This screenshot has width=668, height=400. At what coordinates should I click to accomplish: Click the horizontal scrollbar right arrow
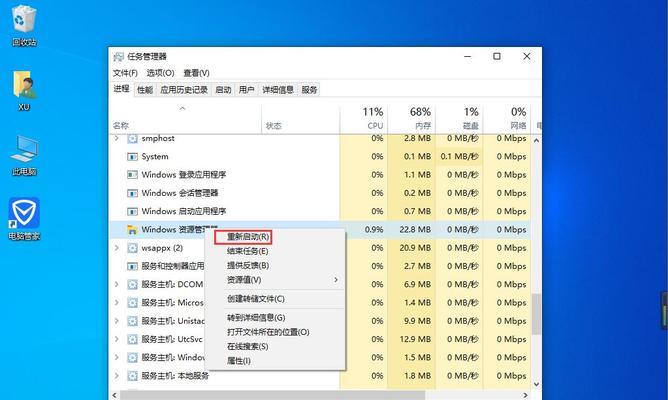click(526, 395)
